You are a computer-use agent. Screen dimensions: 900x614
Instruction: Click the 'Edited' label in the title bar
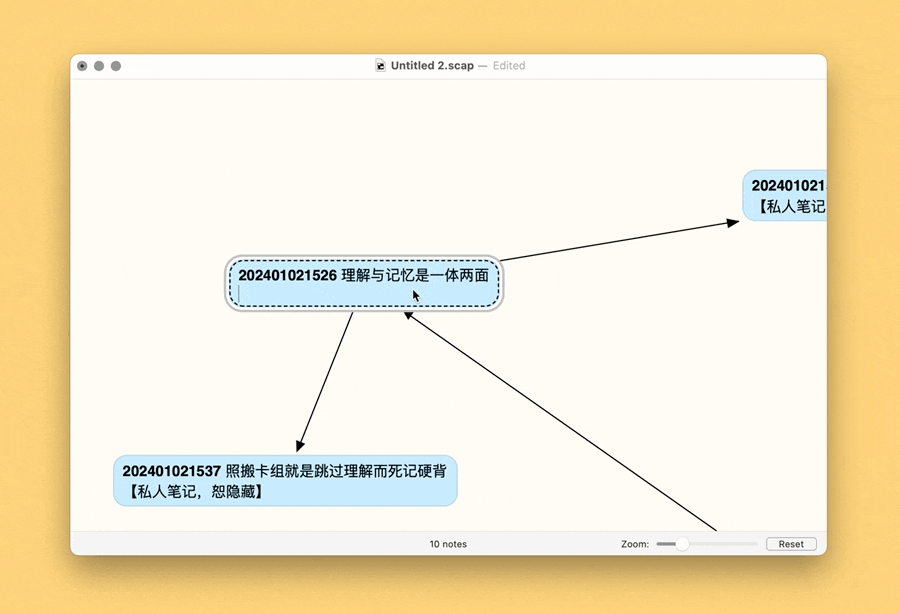click(x=509, y=66)
